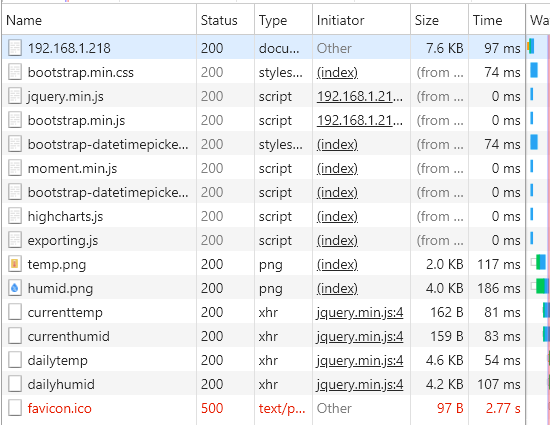Click the 7.6 KB size value

tap(445, 48)
